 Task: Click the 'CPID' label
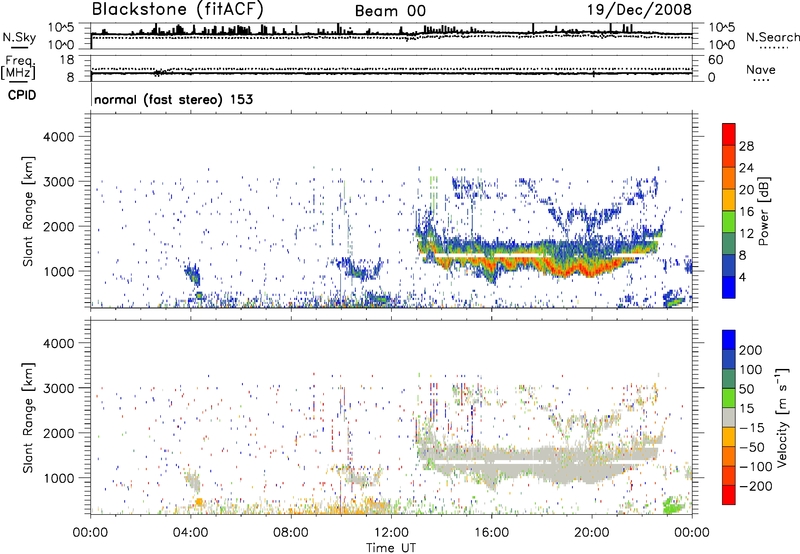[22, 95]
